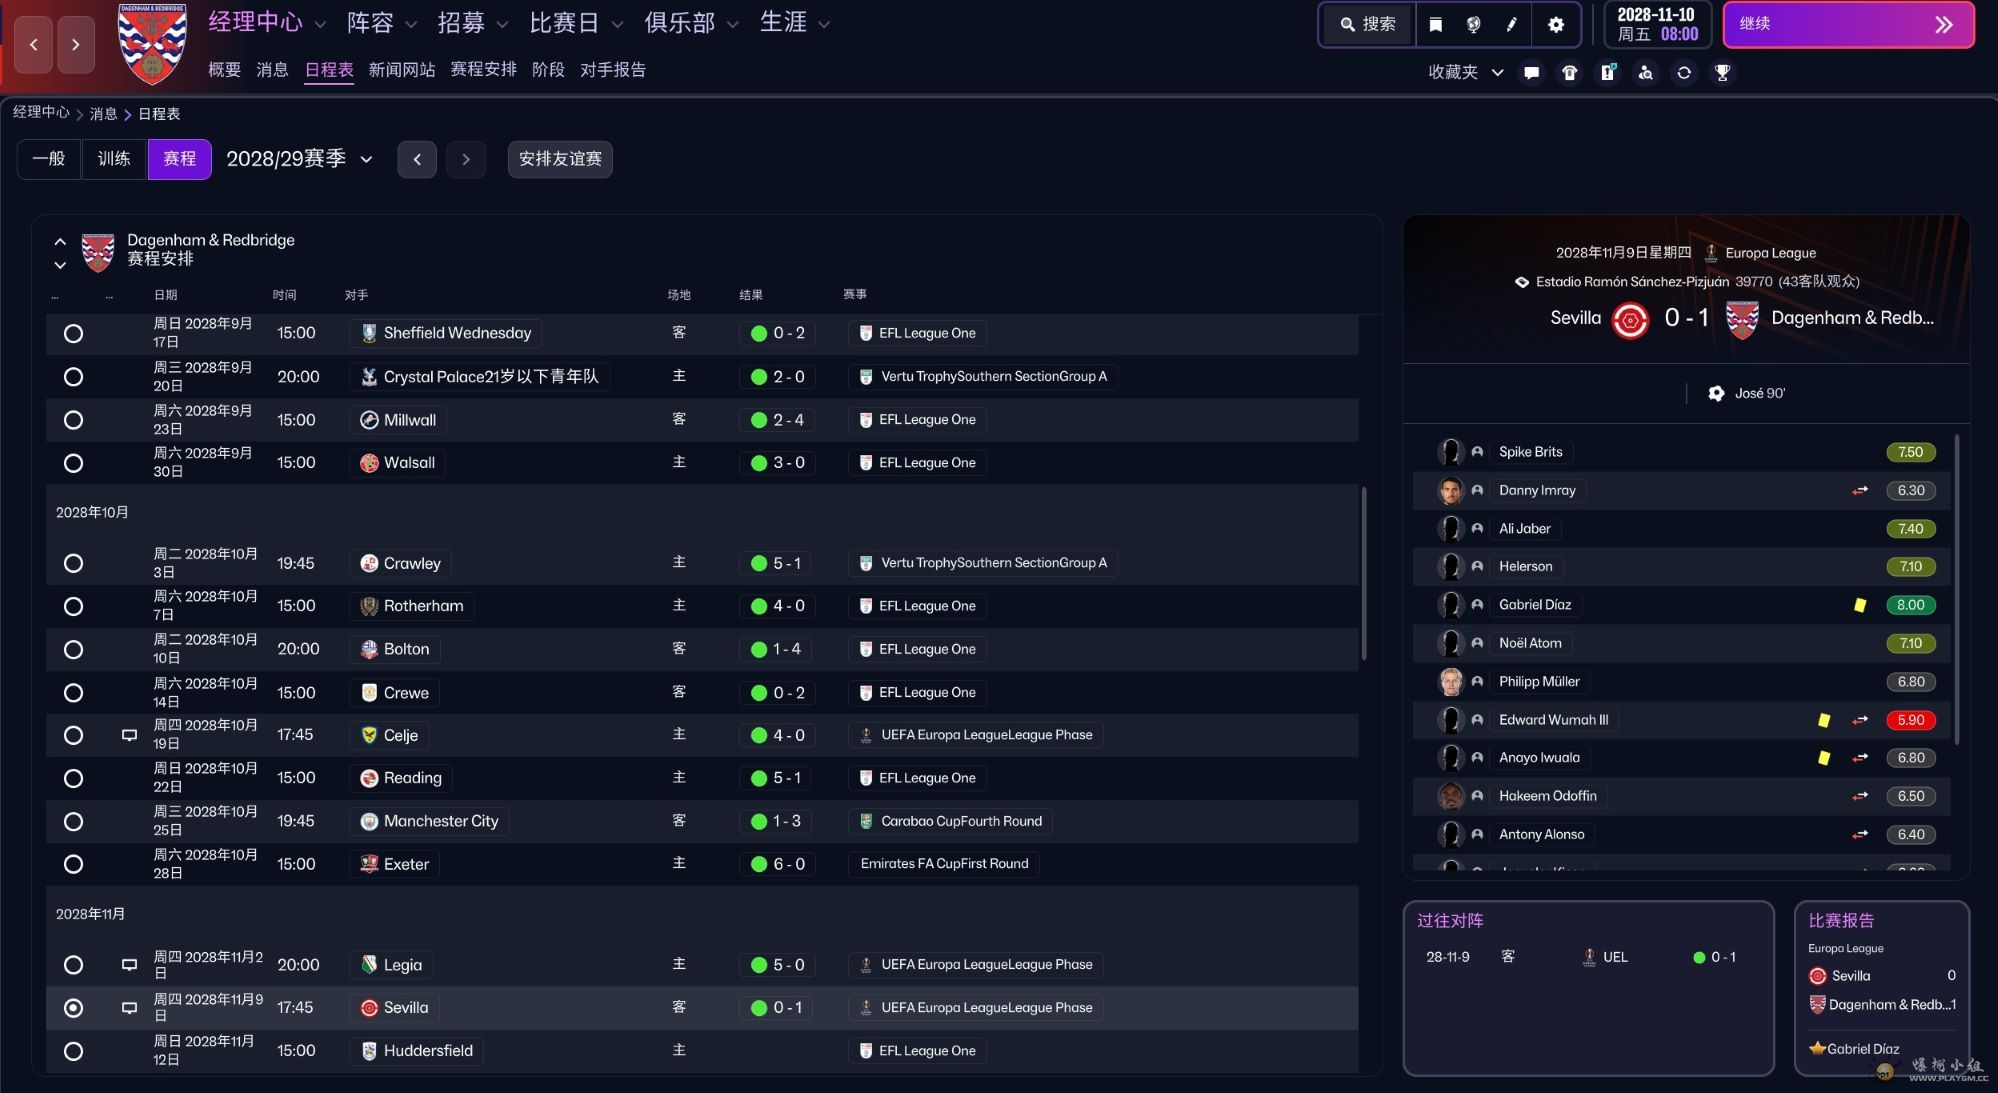The width and height of the screenshot is (1998, 1093).
Task: Open the kit shirt shortcut icon
Action: tap(1570, 72)
